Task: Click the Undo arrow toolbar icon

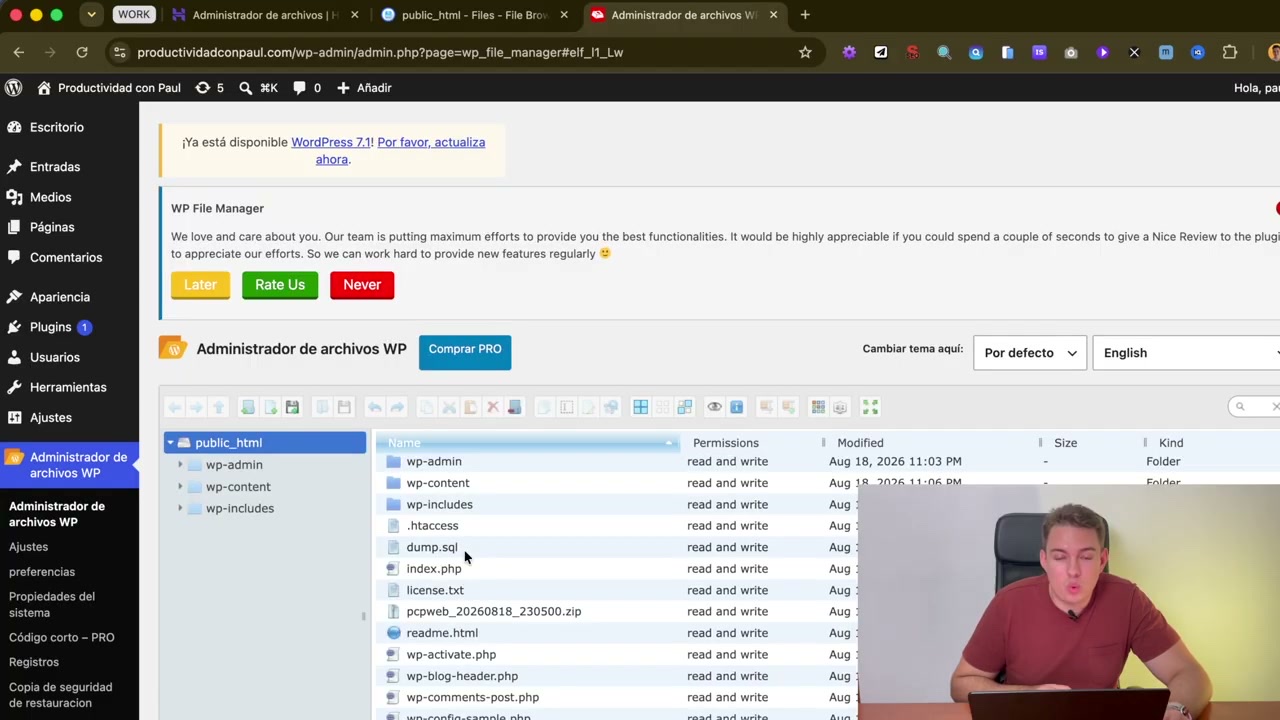Action: coord(374,407)
